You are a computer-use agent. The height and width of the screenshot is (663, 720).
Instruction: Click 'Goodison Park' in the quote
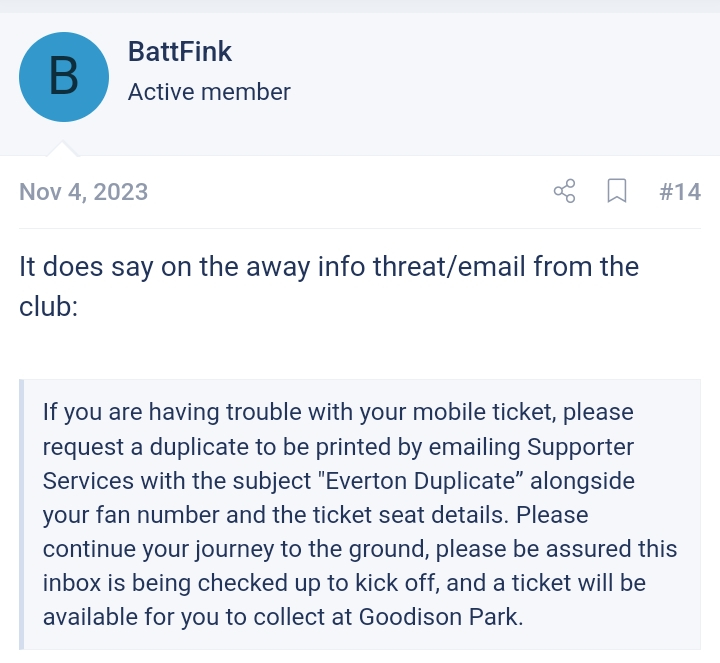click(441, 617)
